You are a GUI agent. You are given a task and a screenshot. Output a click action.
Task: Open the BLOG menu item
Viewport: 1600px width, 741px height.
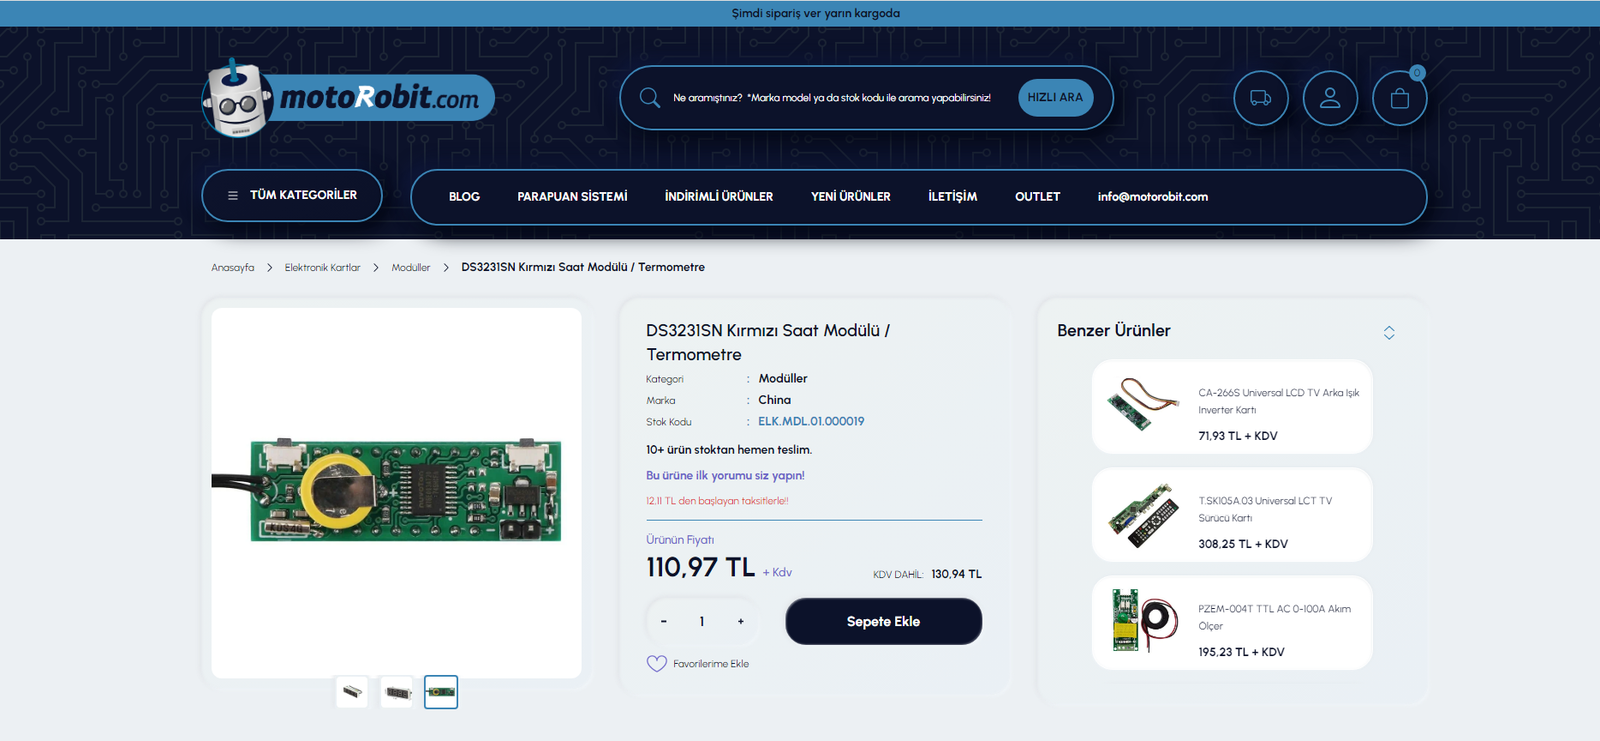[x=464, y=197]
